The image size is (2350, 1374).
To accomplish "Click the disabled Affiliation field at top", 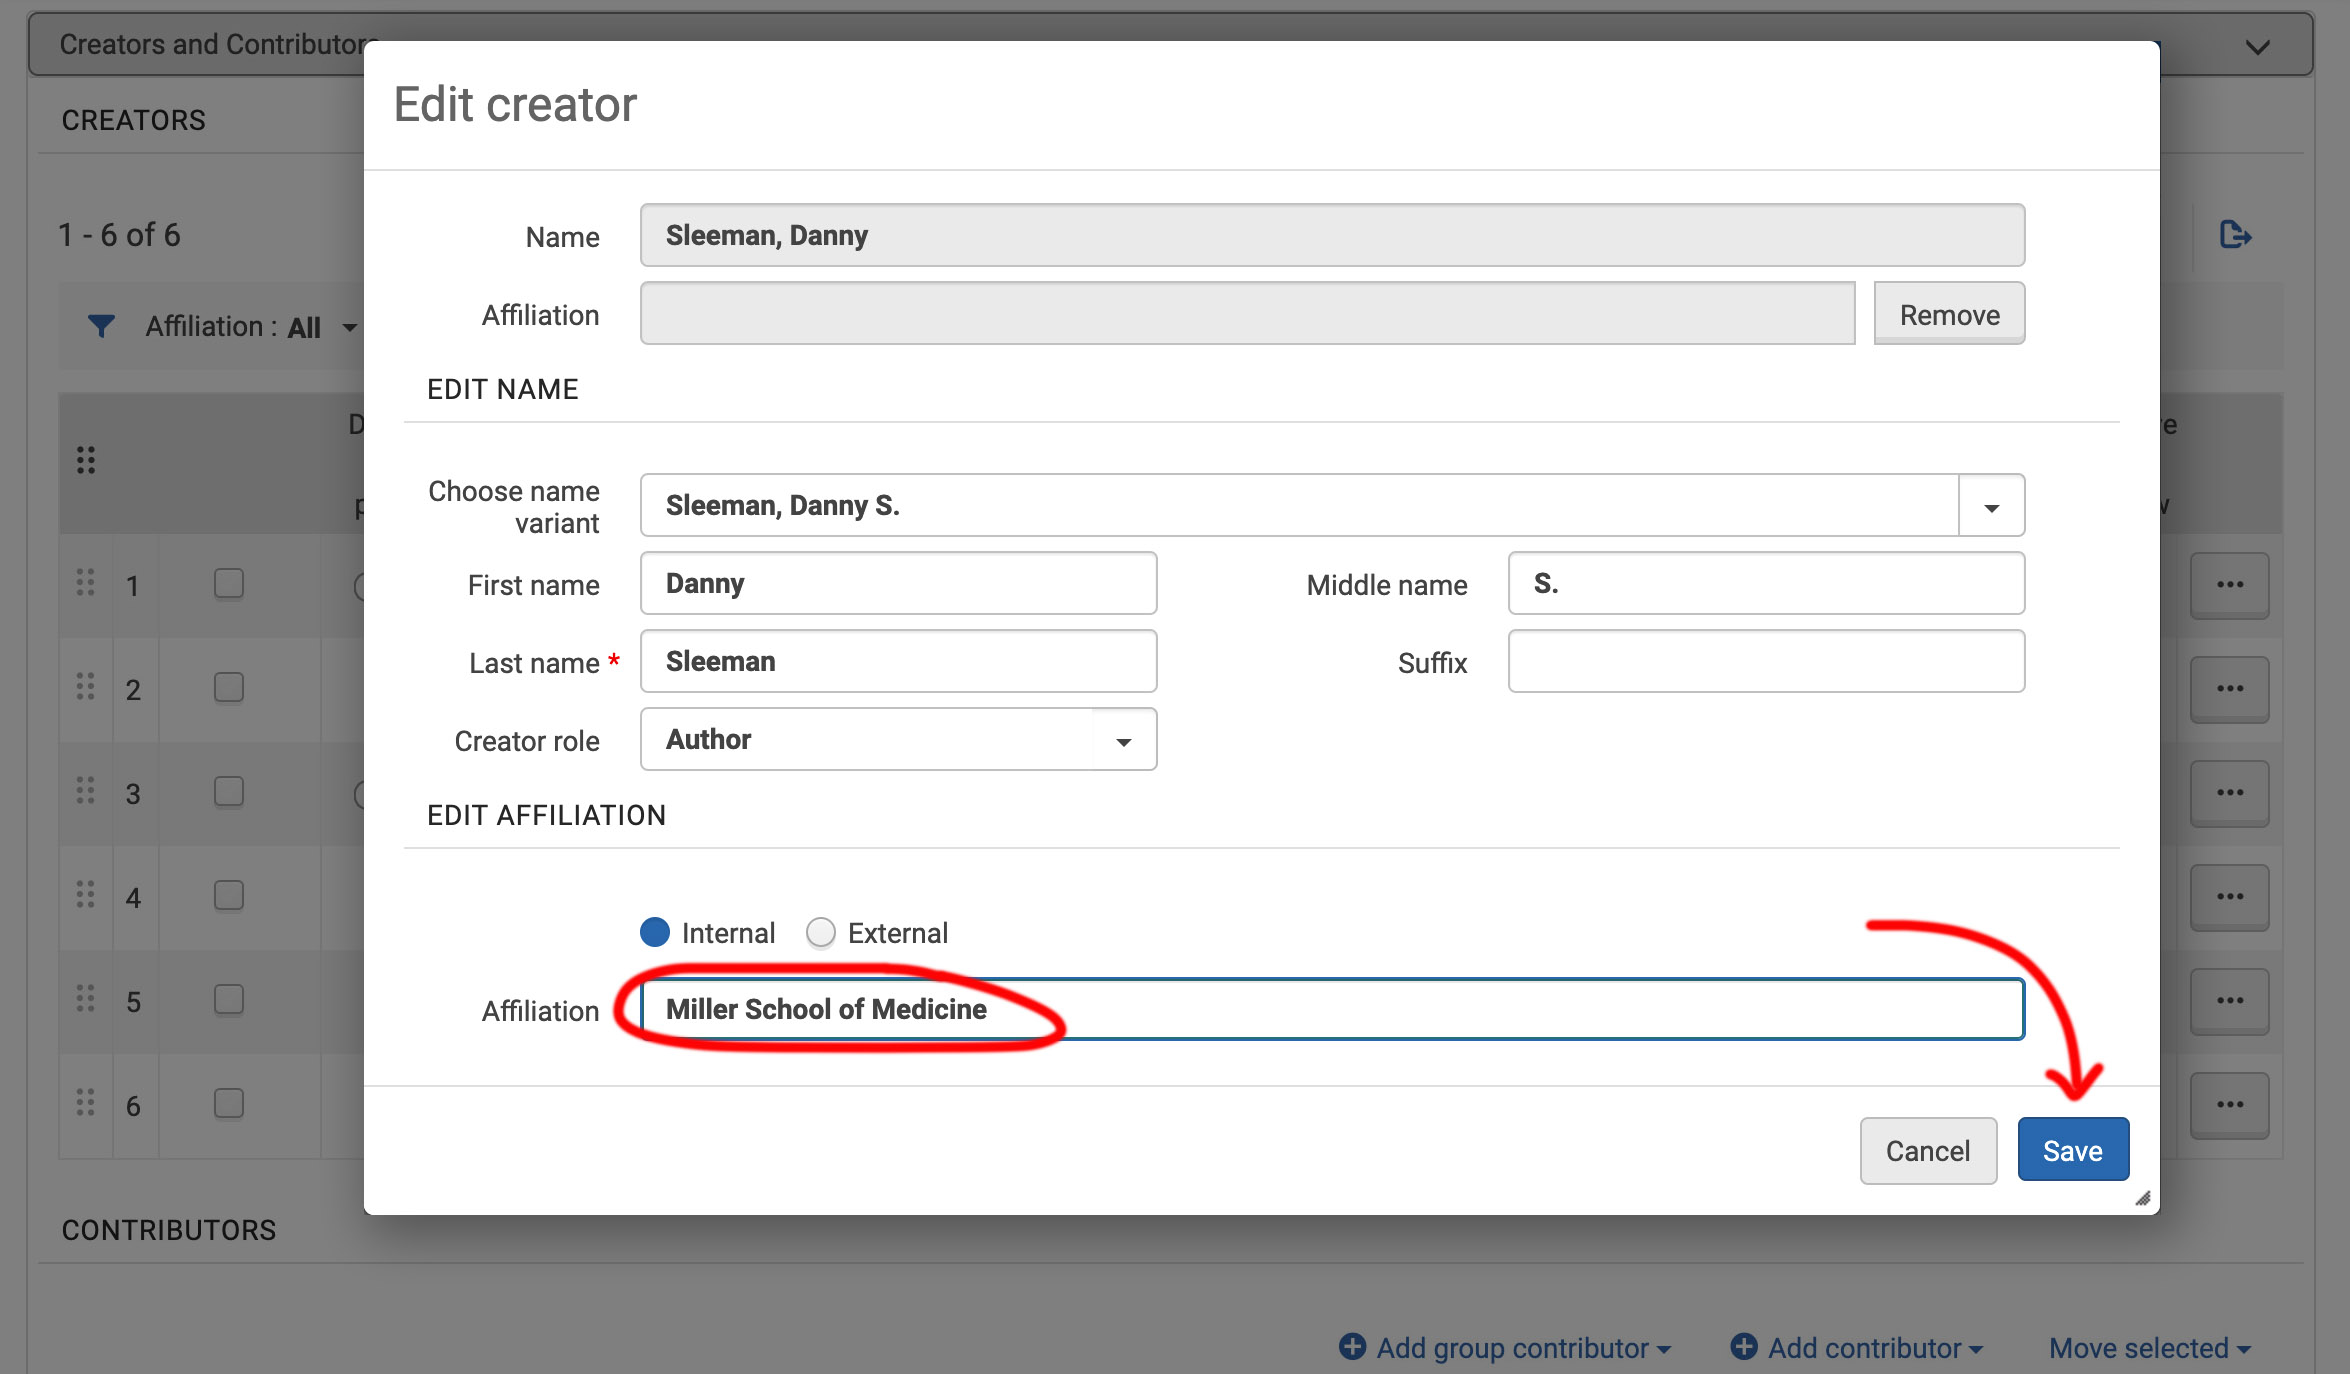I will point(1248,314).
